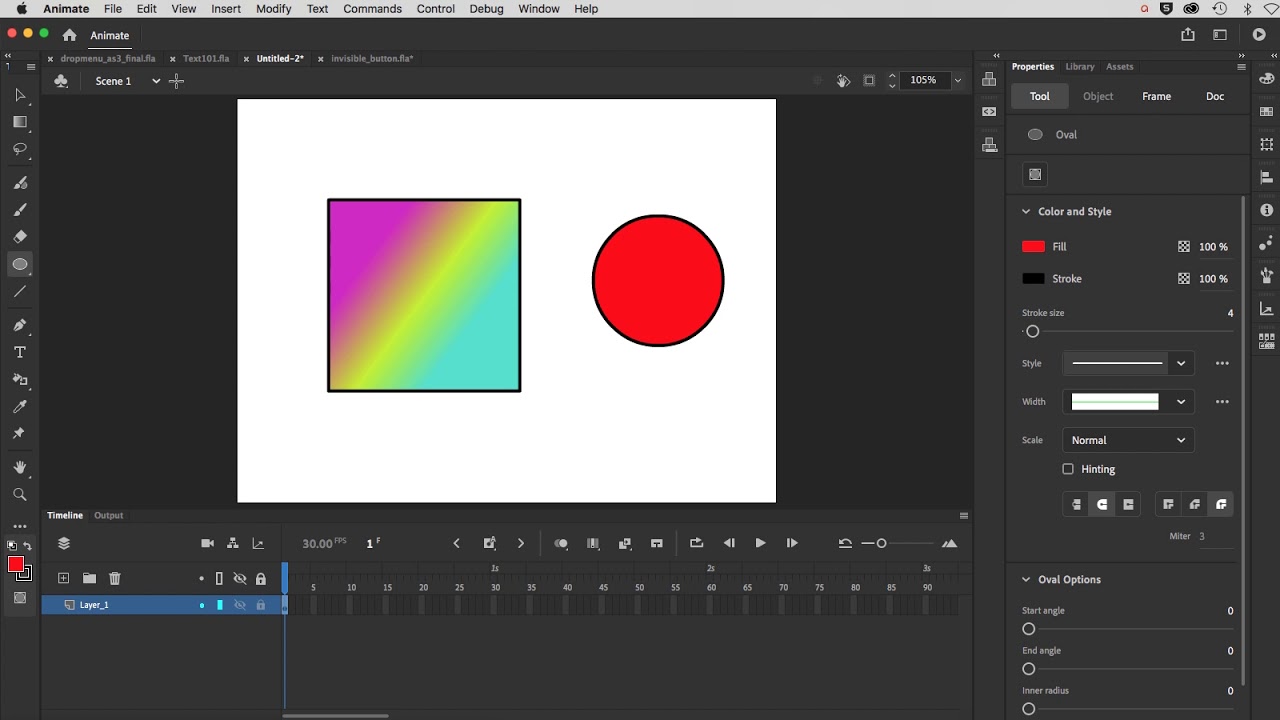Click frame 30 on the timeline ruler
The width and height of the screenshot is (1280, 720).
coord(495,588)
